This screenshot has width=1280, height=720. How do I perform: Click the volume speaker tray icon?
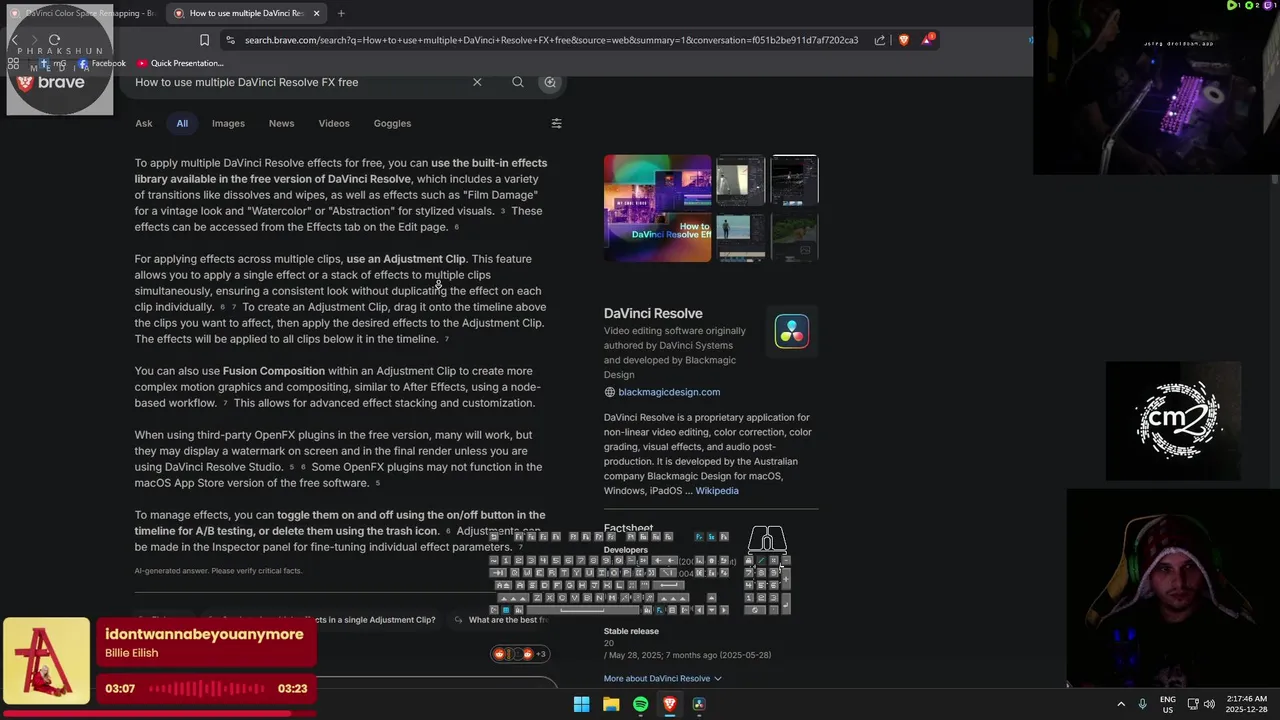pos(1209,704)
